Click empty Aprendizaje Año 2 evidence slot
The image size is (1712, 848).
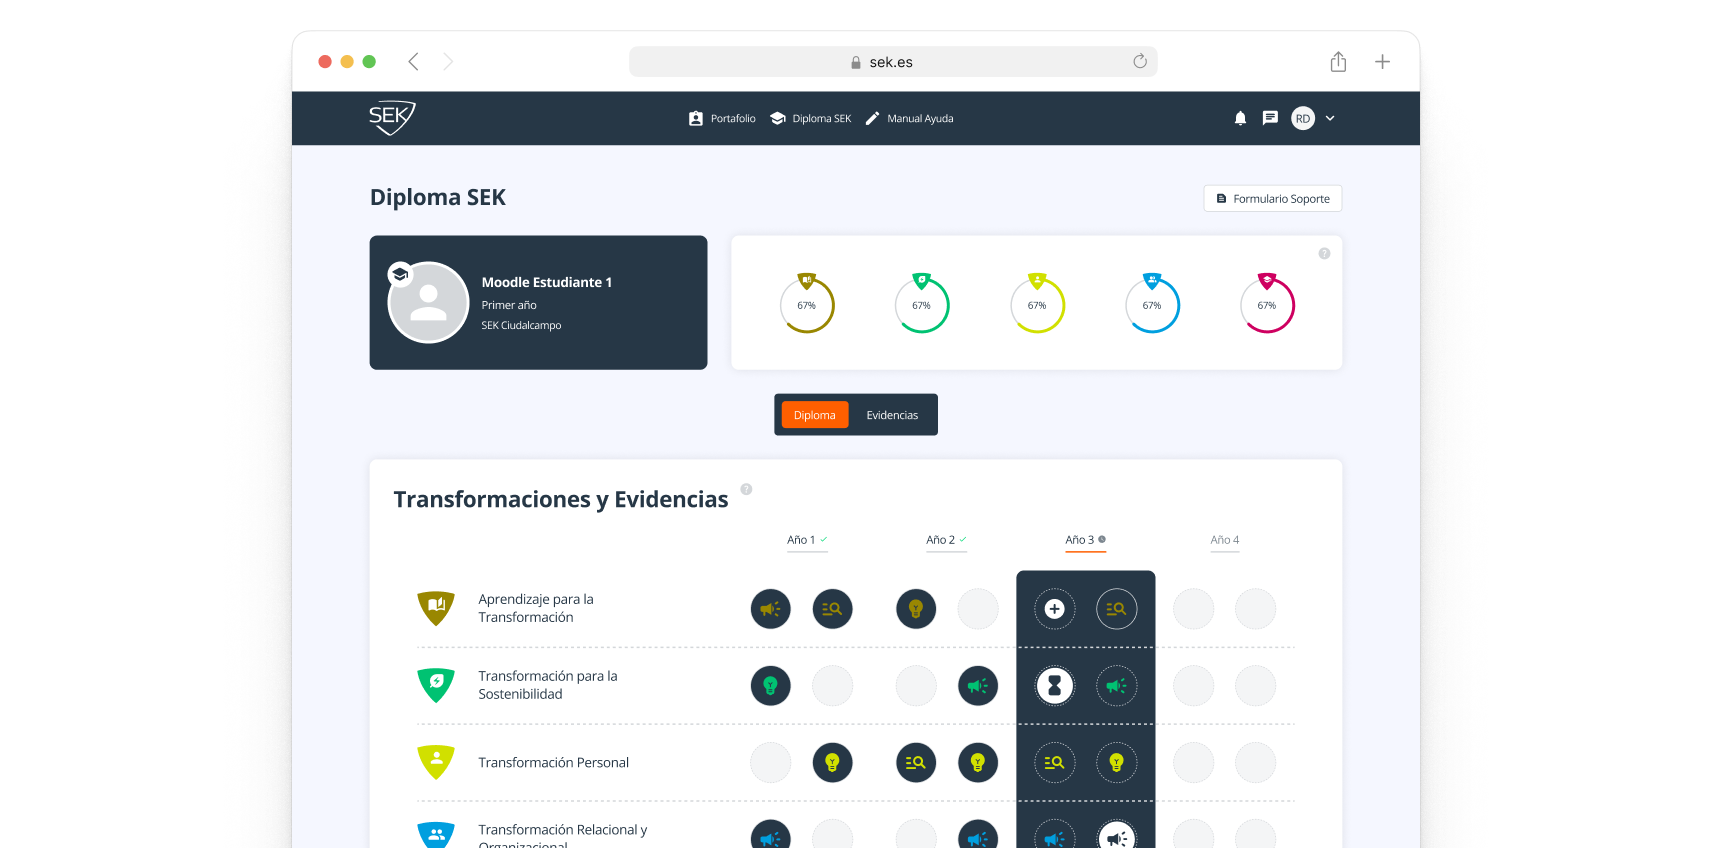tap(978, 609)
